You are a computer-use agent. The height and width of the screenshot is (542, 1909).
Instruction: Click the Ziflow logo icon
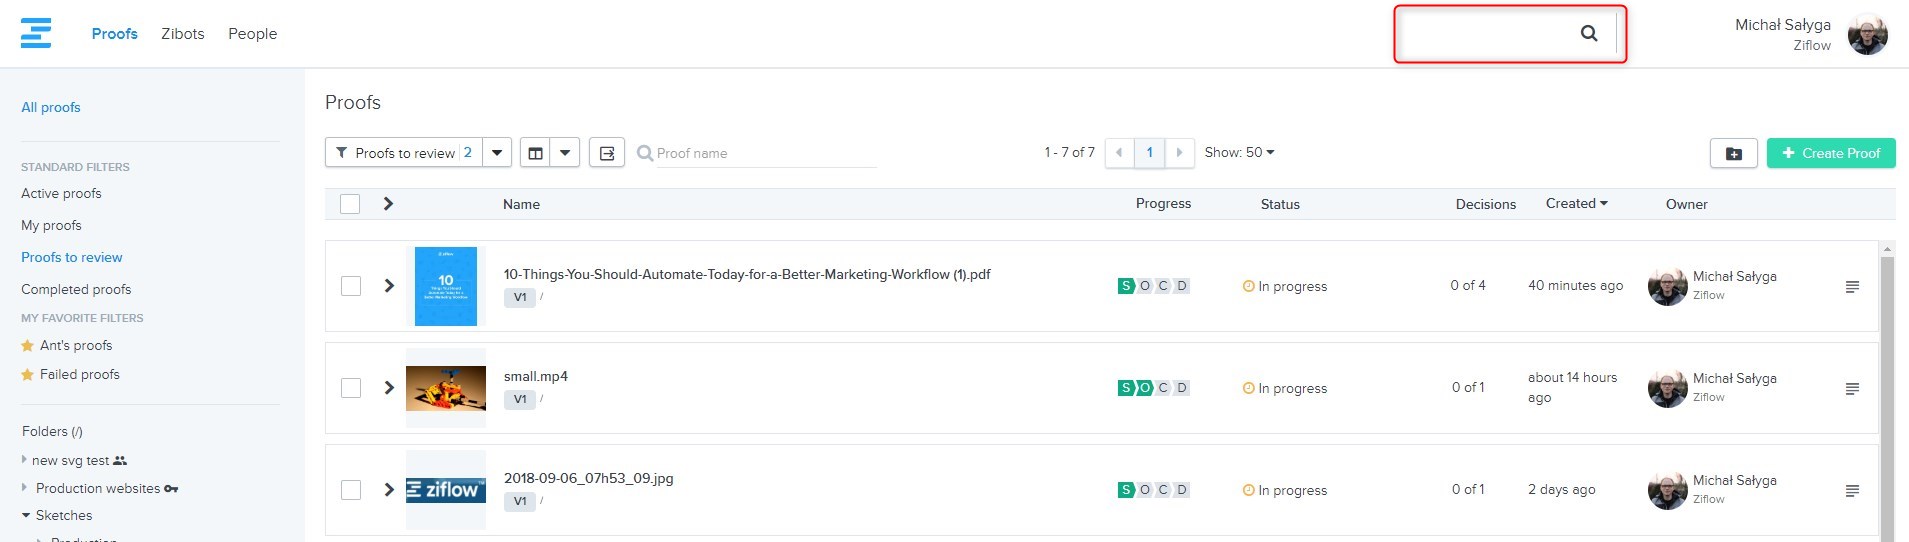[x=36, y=33]
